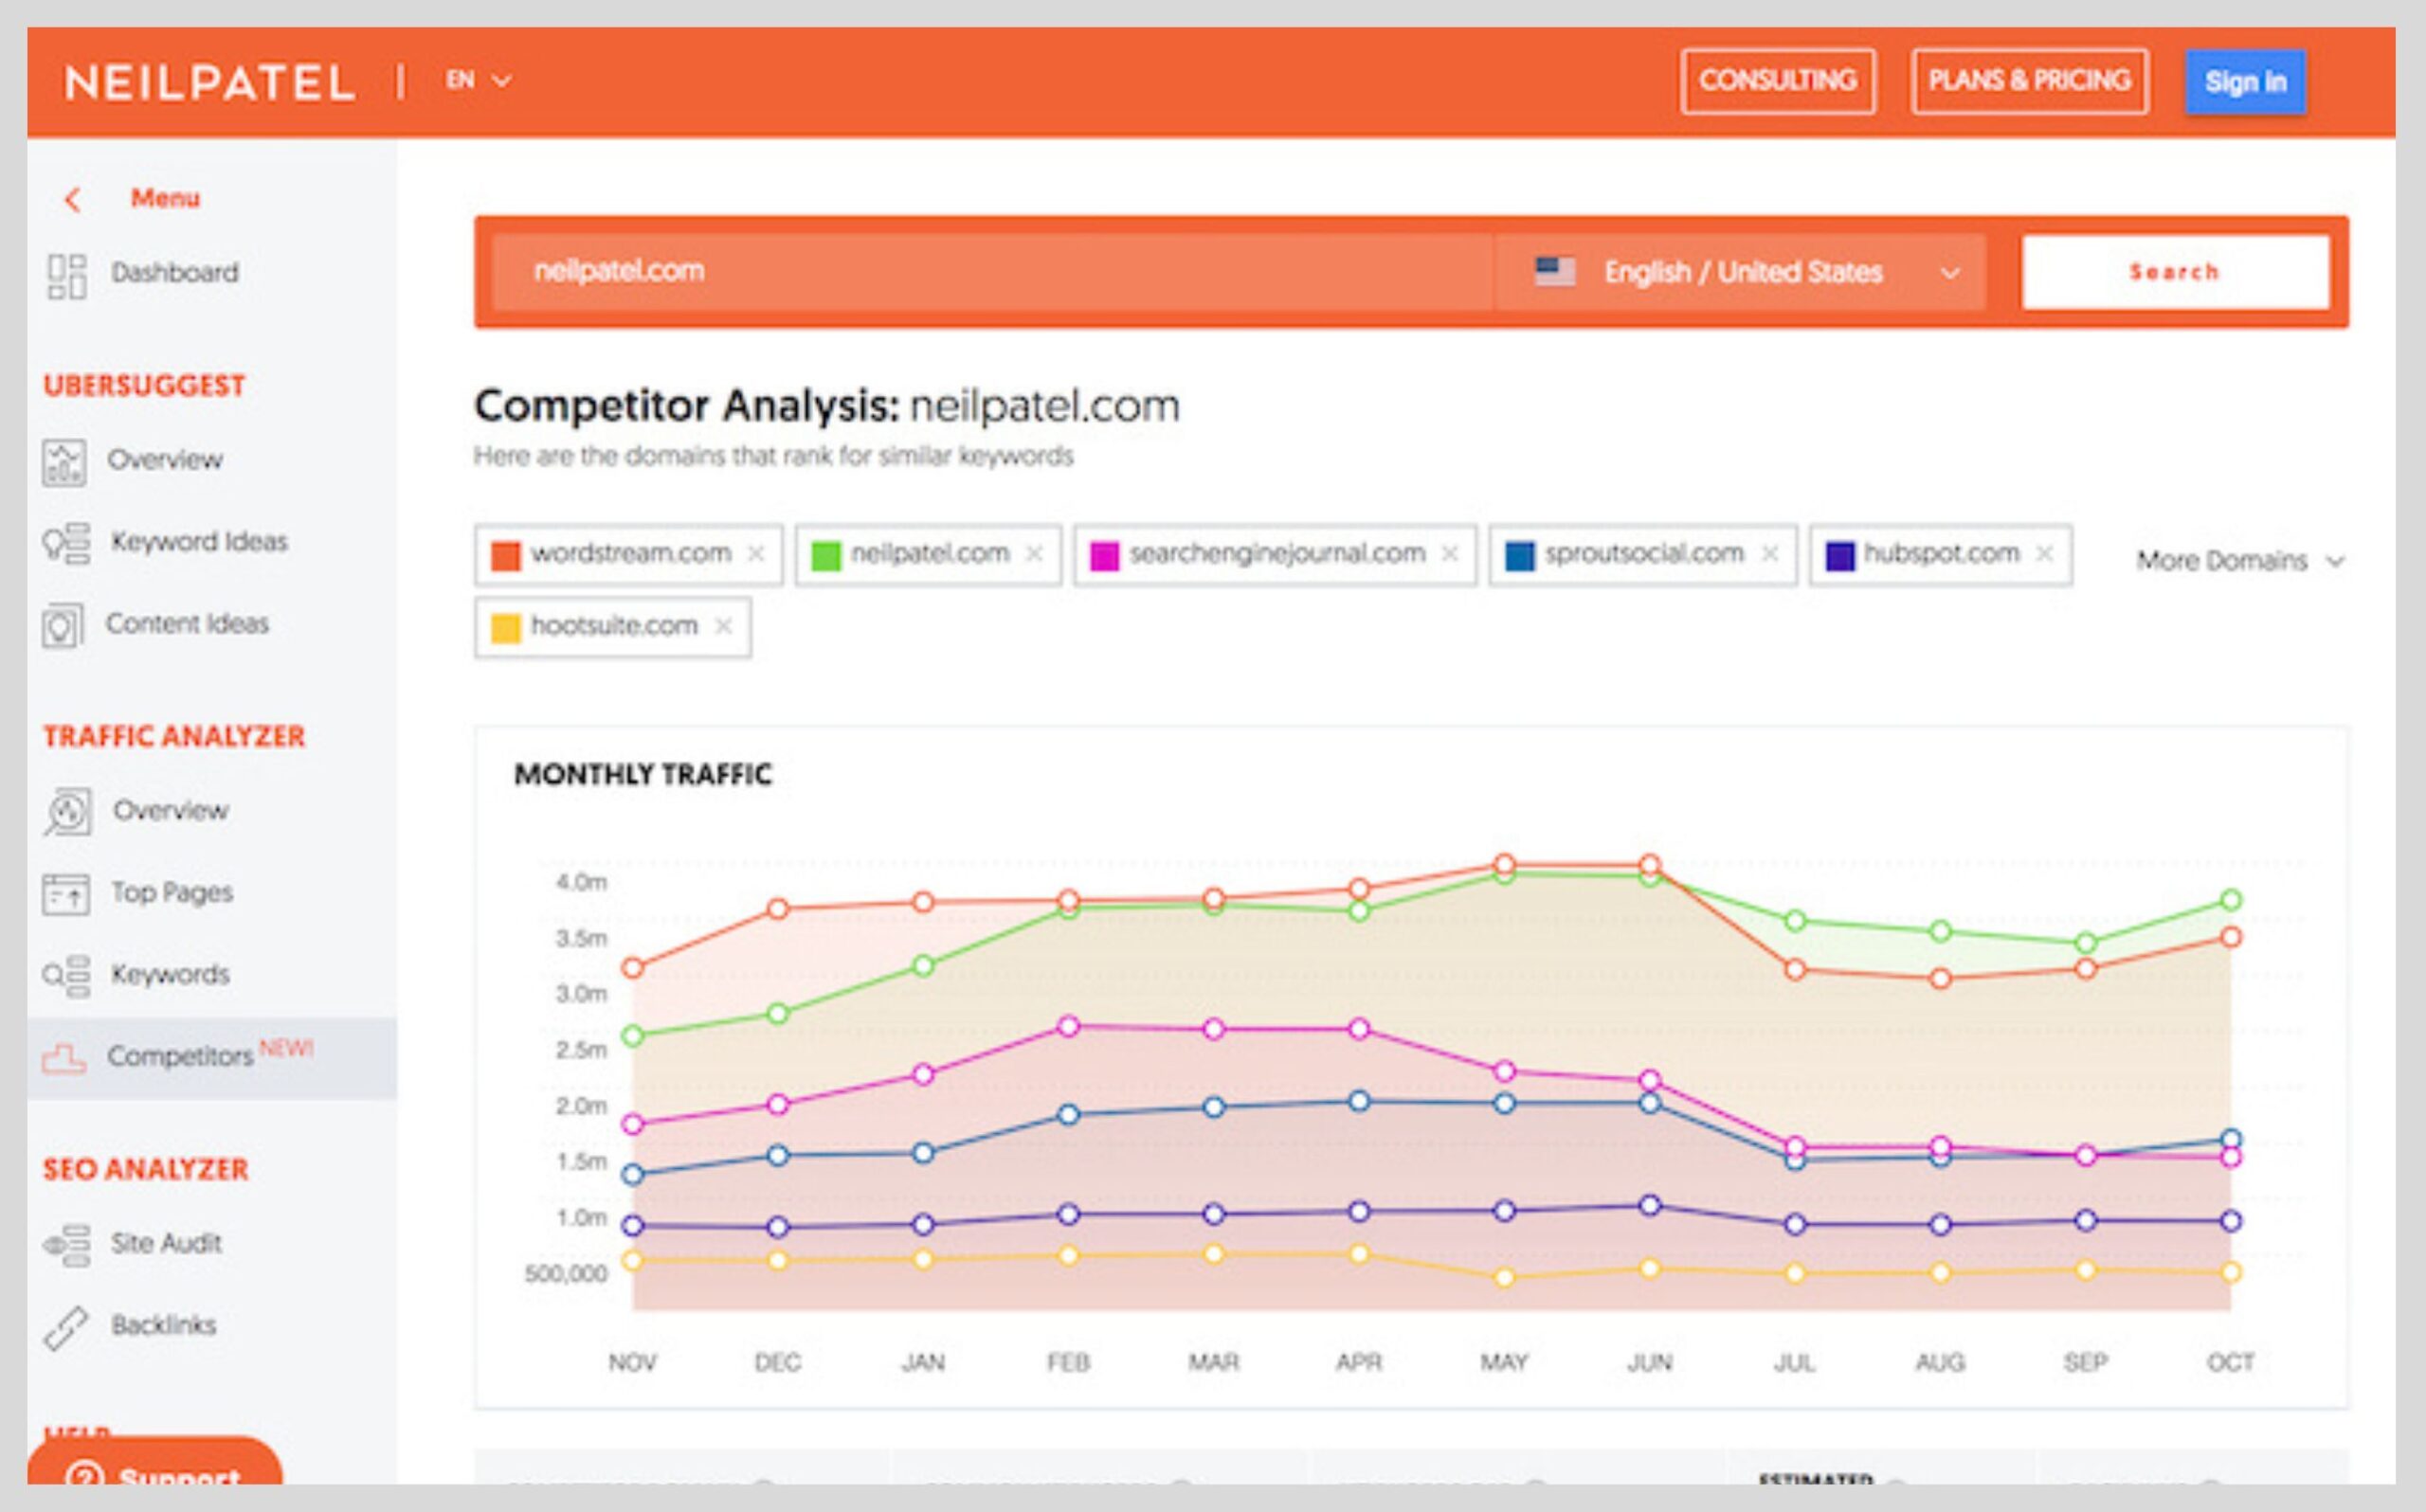This screenshot has height=1512, width=2426.
Task: Open Dashboard from sidebar
Action: click(x=175, y=273)
